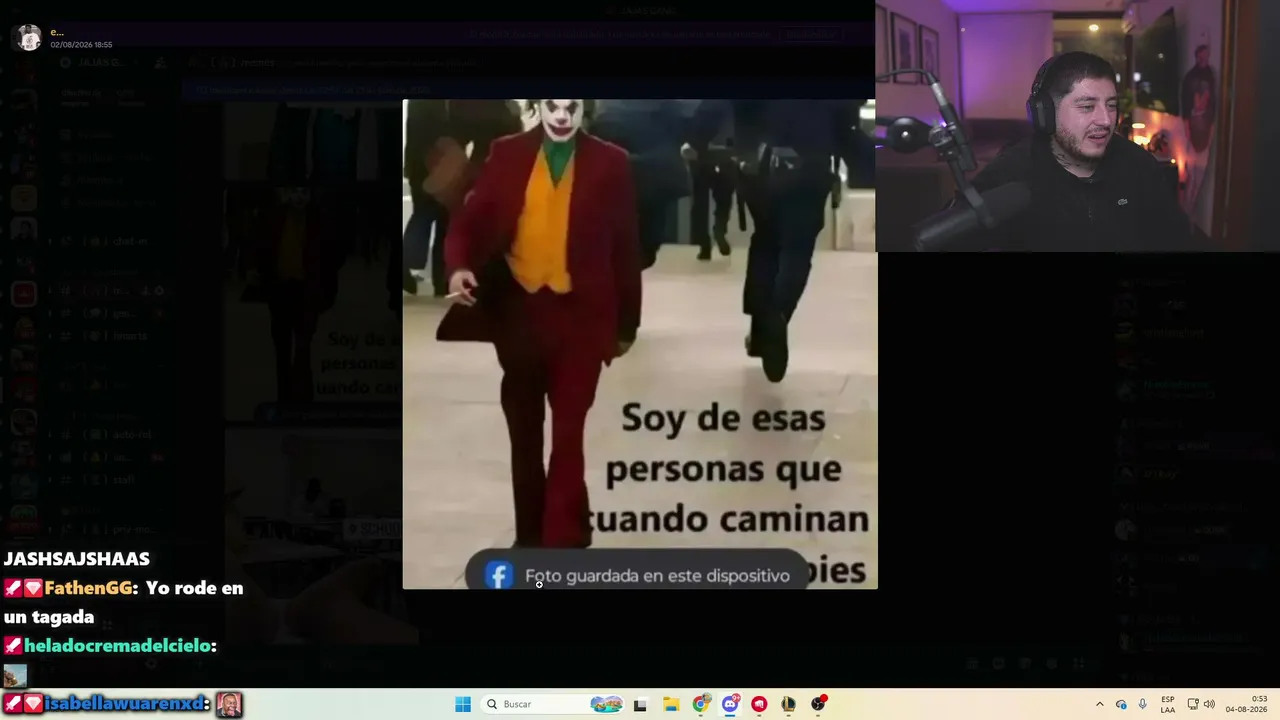Click the "Soy de esas personas que" caption
The image size is (1280, 720).
click(x=723, y=443)
